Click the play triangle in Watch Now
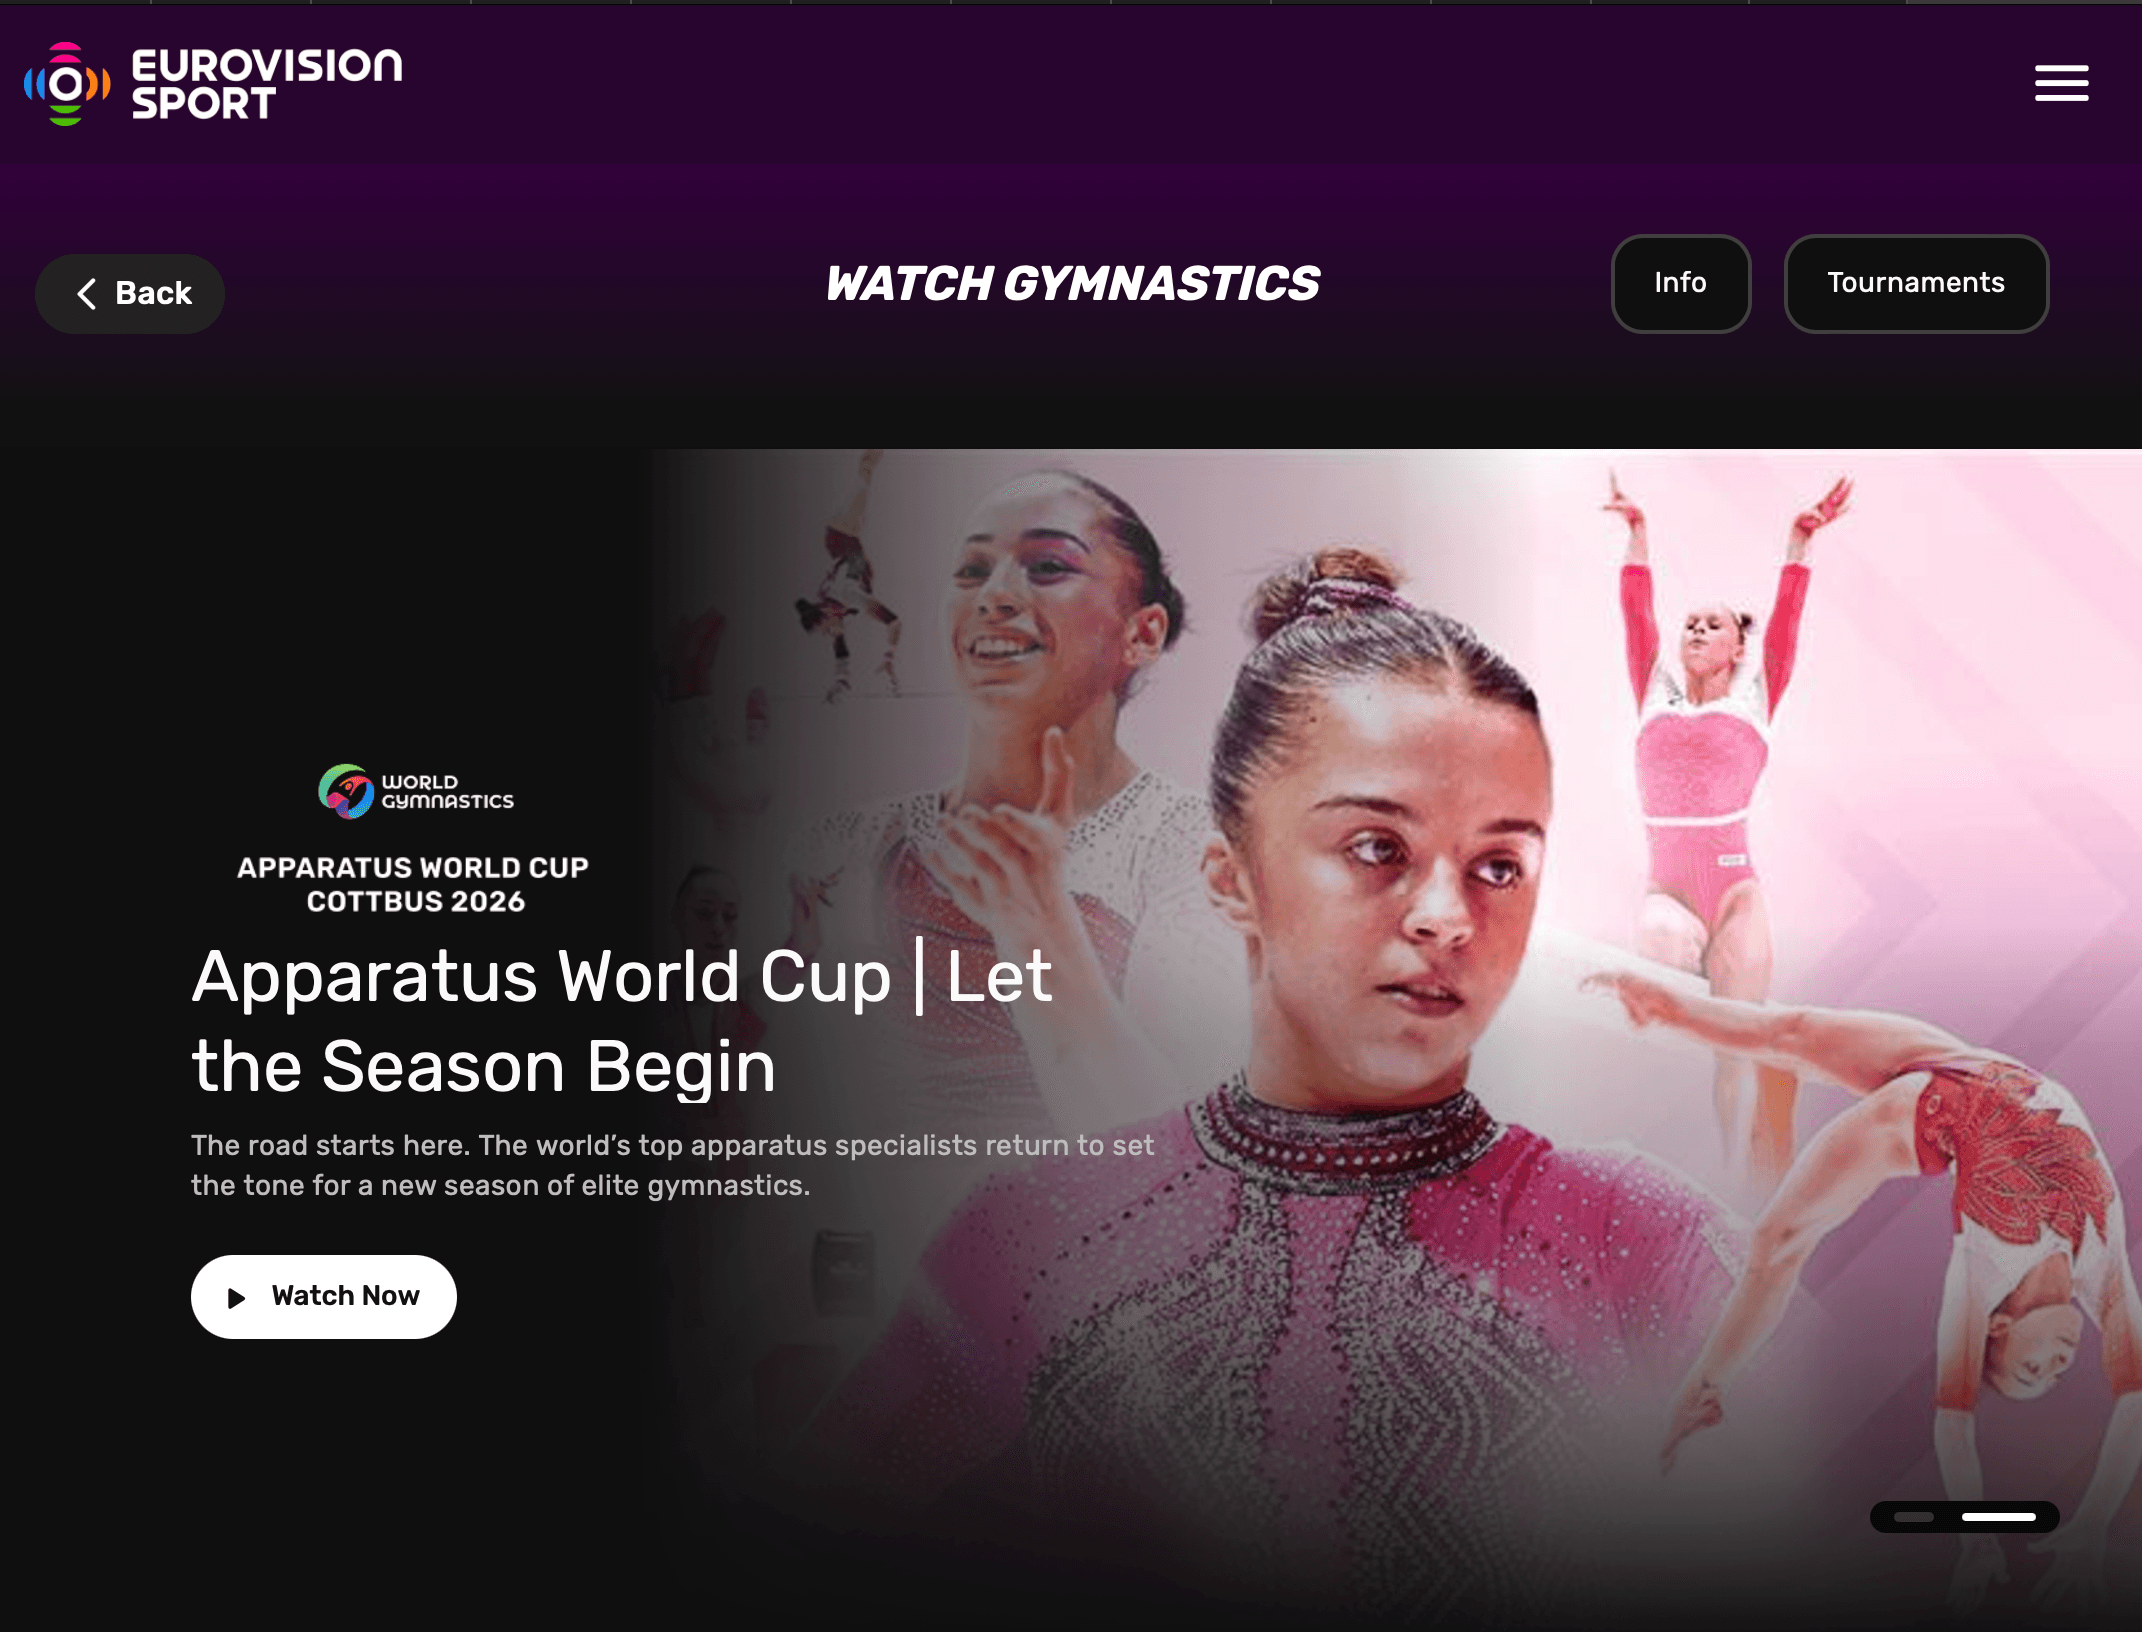Screen dimensions: 2142x1632 click(236, 1298)
